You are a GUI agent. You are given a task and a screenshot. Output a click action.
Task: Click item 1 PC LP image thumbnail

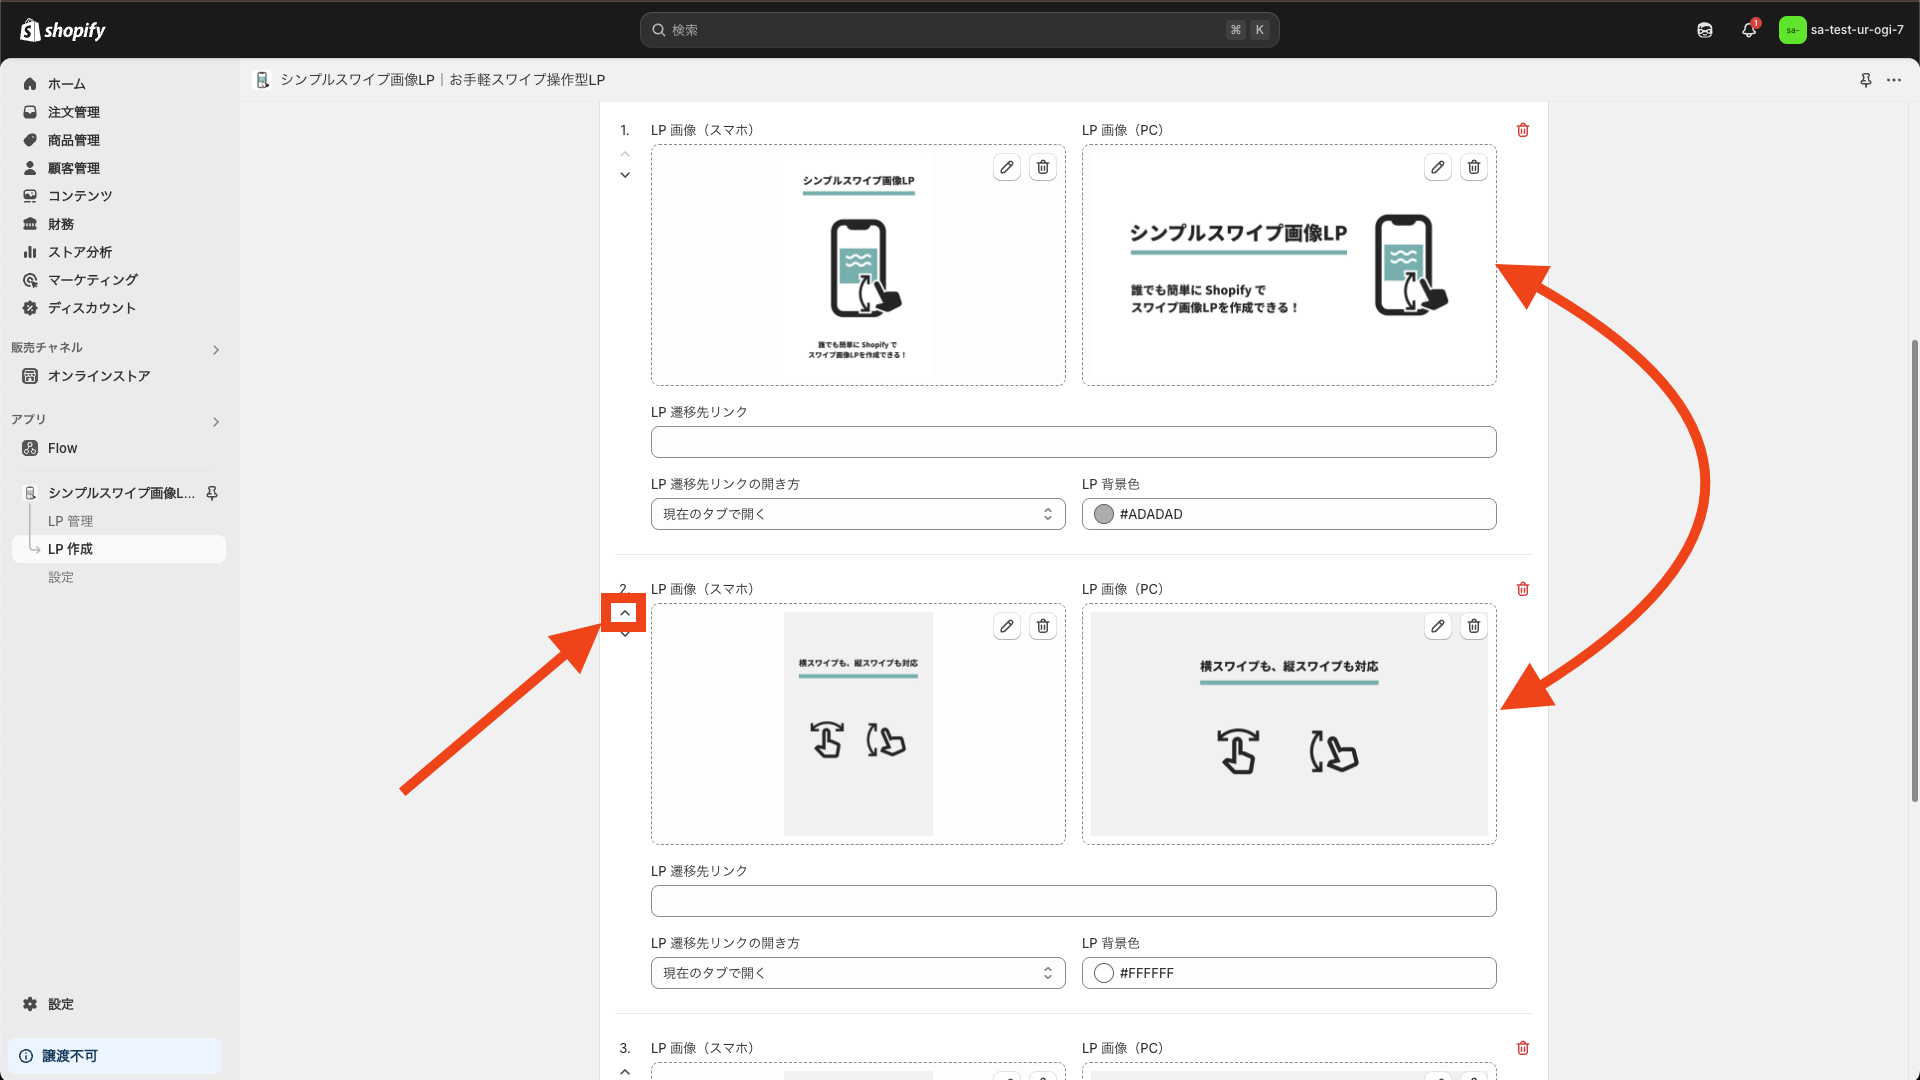click(x=1289, y=265)
